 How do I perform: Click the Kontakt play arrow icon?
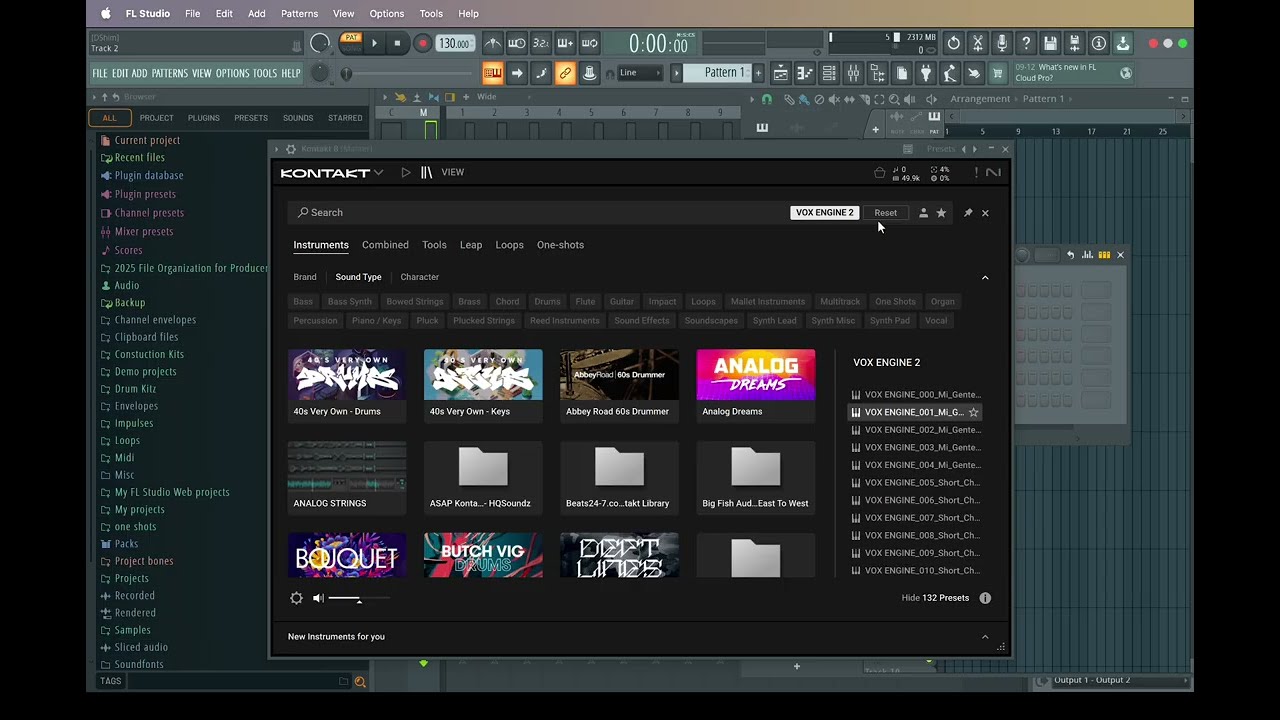pos(405,172)
